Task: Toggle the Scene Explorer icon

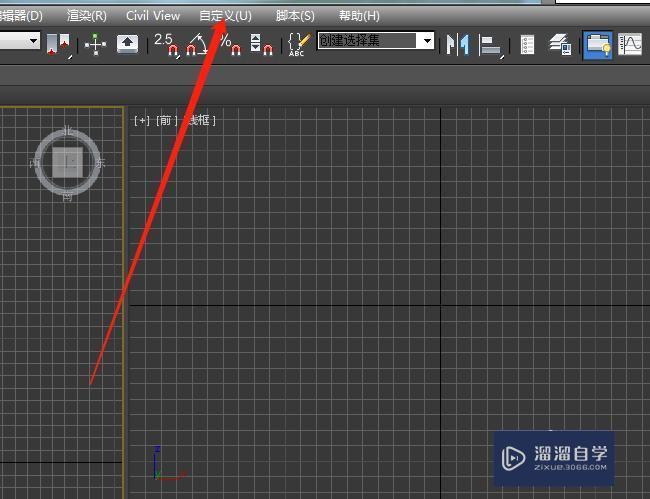Action: (527, 45)
